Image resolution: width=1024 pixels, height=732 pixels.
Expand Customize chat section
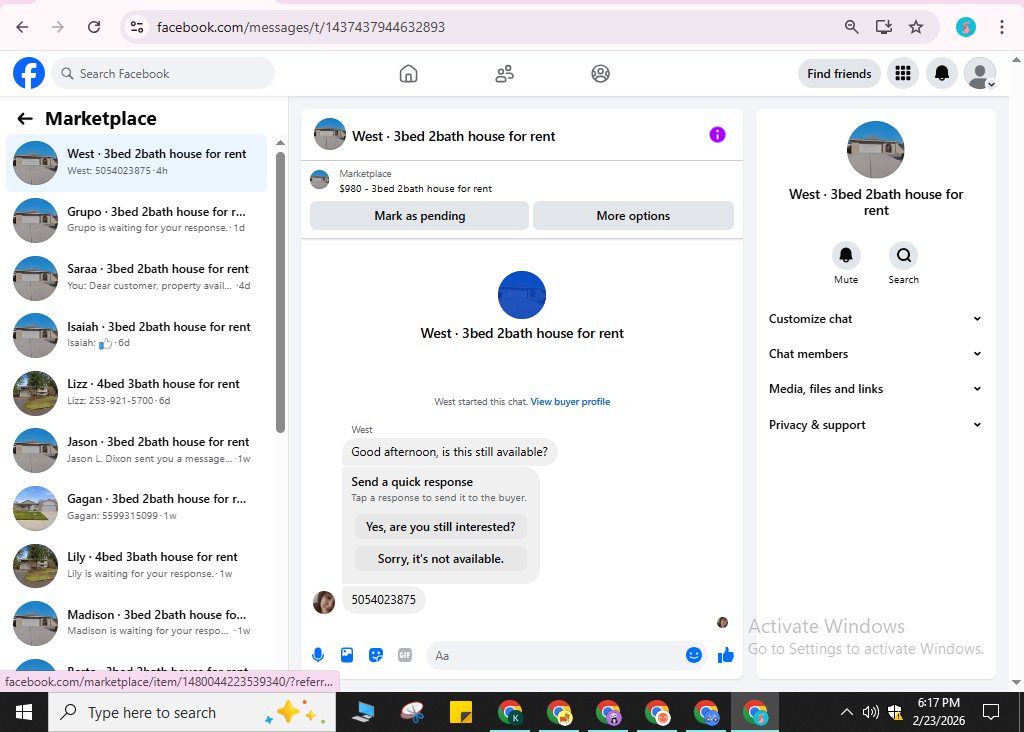[875, 319]
